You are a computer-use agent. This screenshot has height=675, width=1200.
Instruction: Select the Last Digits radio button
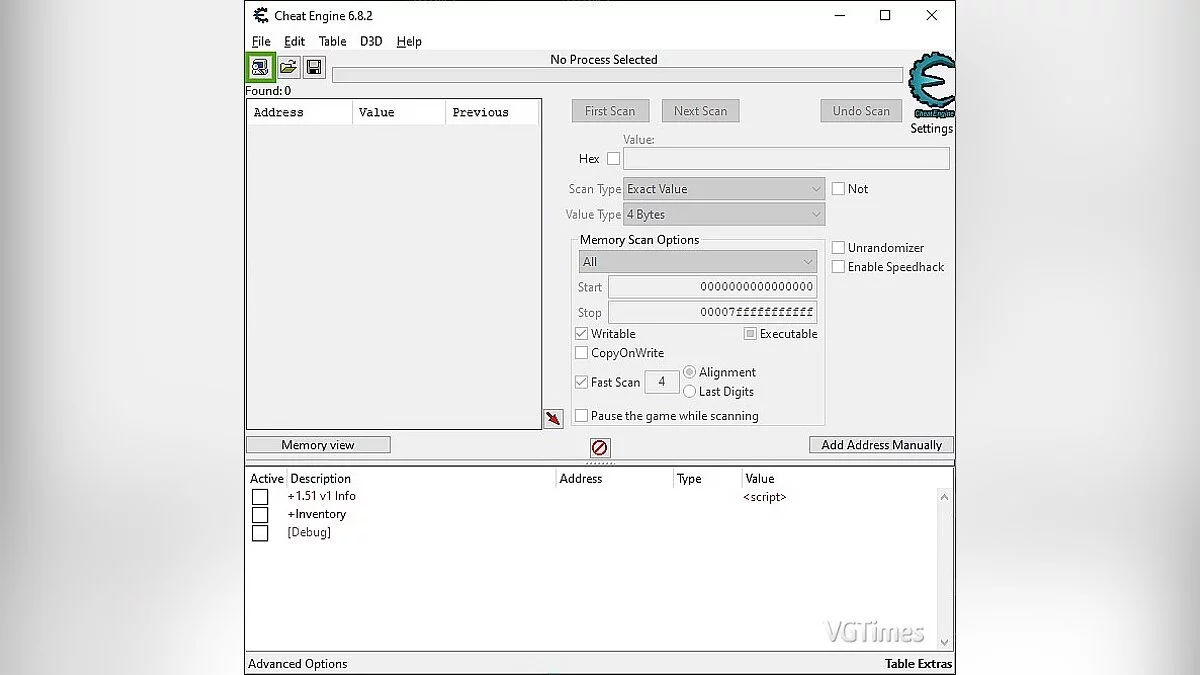690,391
